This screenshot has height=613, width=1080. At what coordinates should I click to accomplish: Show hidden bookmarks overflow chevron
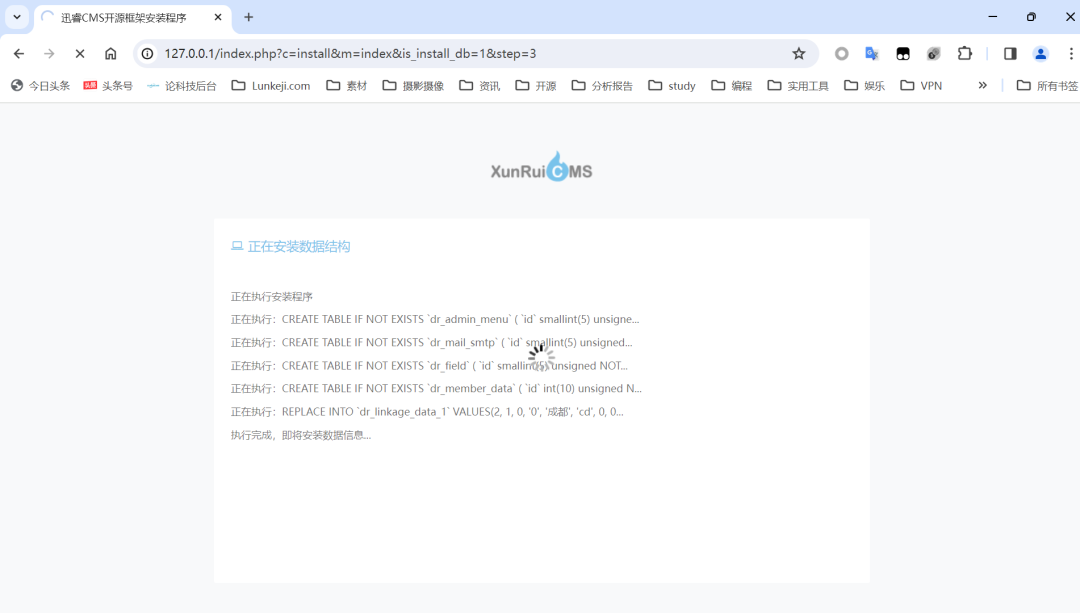coord(982,86)
